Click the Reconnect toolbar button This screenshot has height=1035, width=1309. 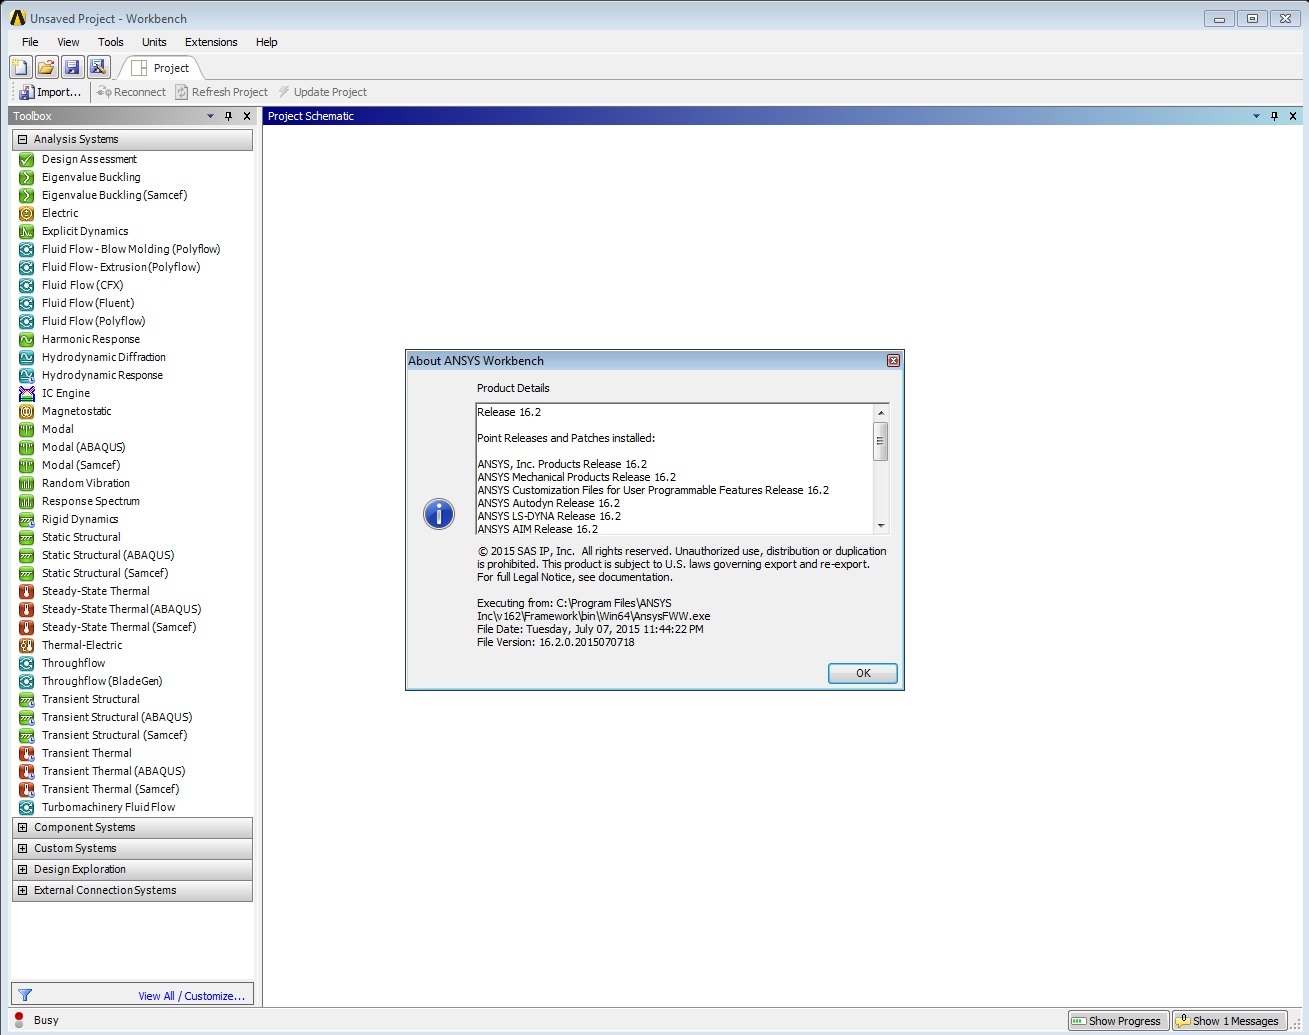click(131, 92)
